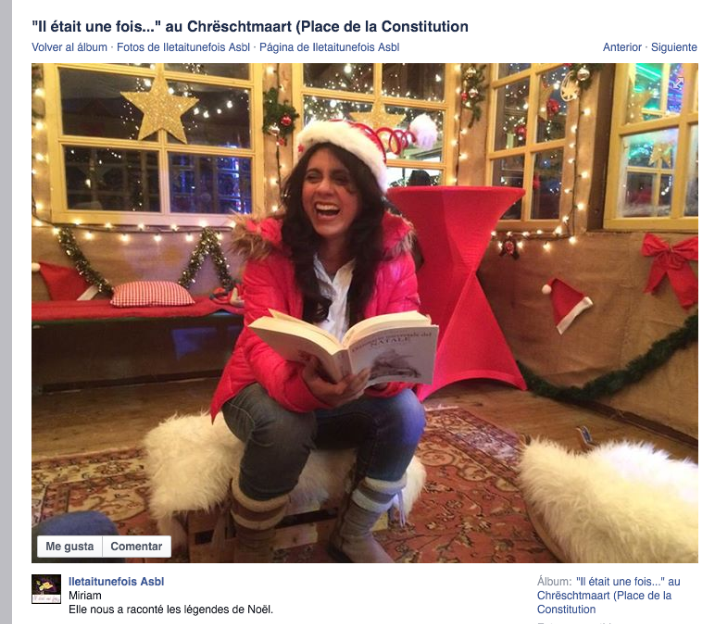Click the small Santa hat on wall
The image size is (701, 624).
pos(566,304)
